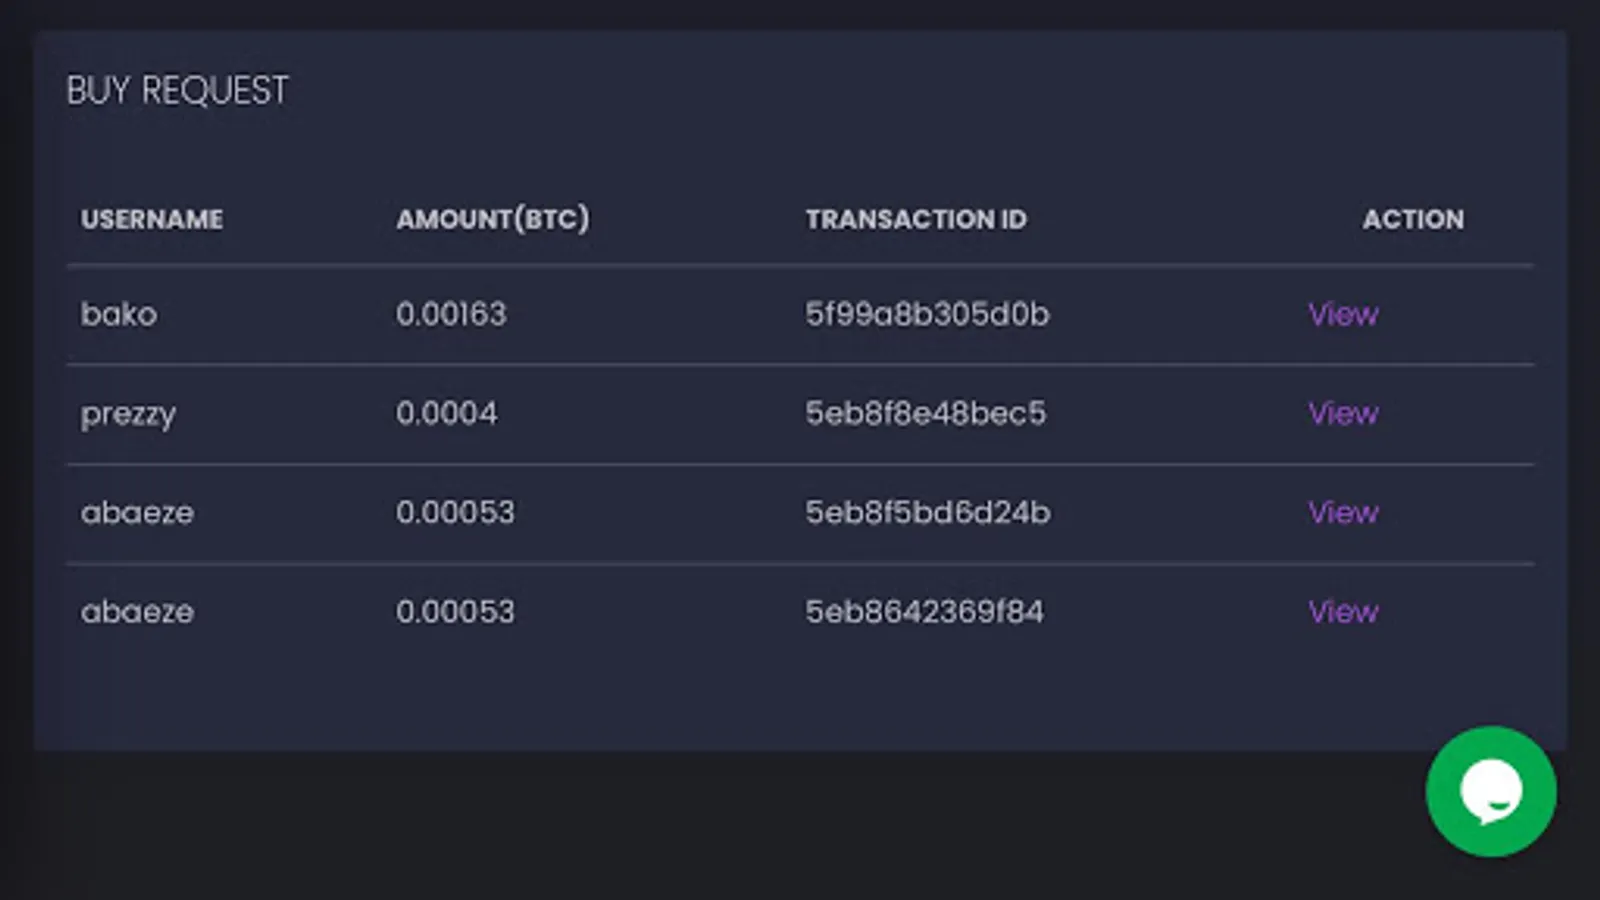Click transaction ID 5eb8642369f84
This screenshot has height=900, width=1600.
[924, 611]
